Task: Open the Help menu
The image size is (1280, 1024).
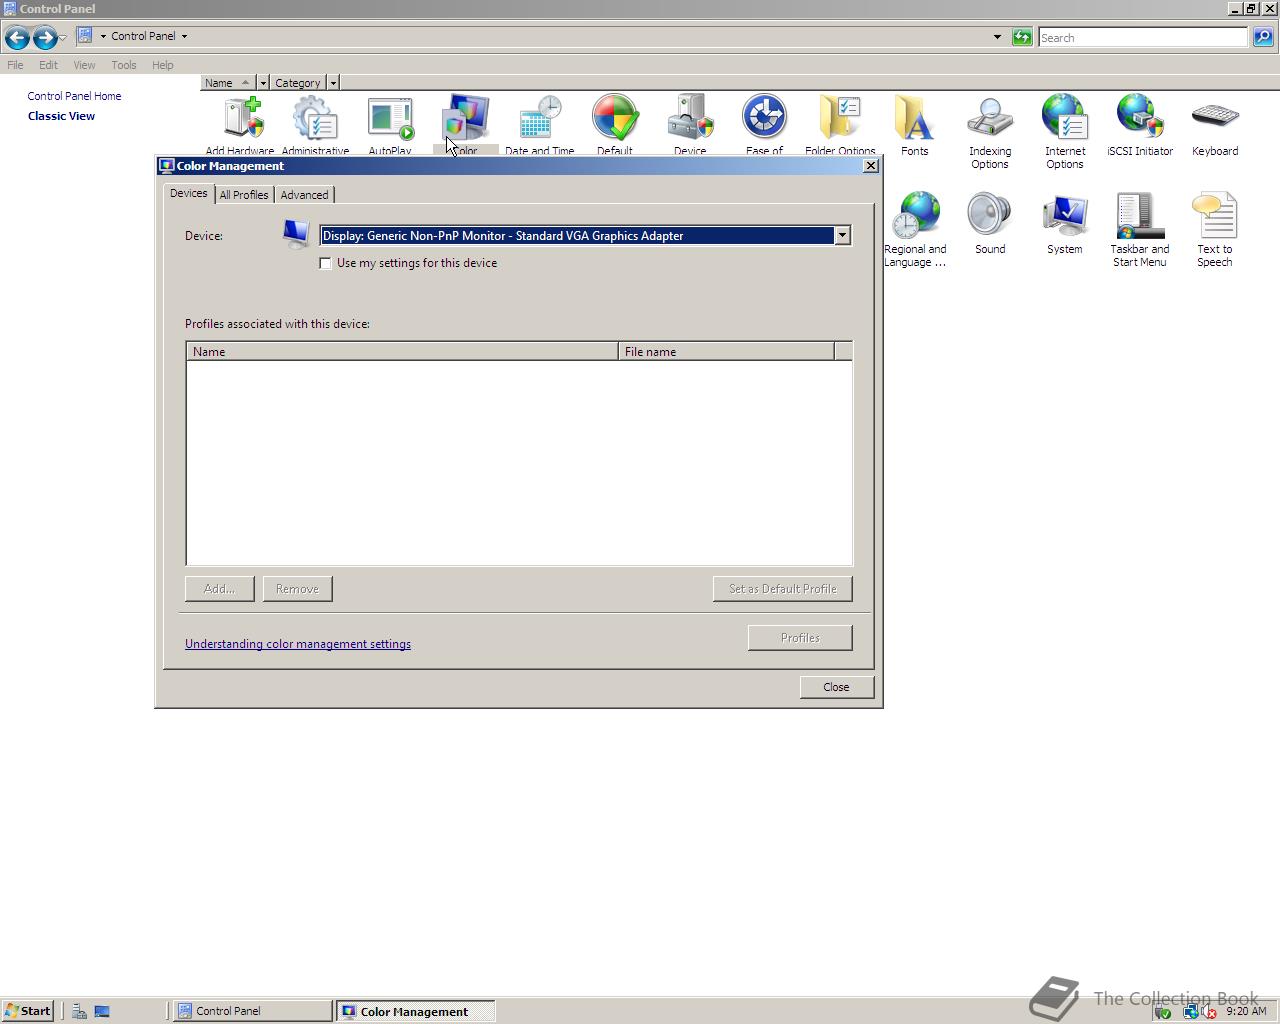Action: [x=163, y=65]
